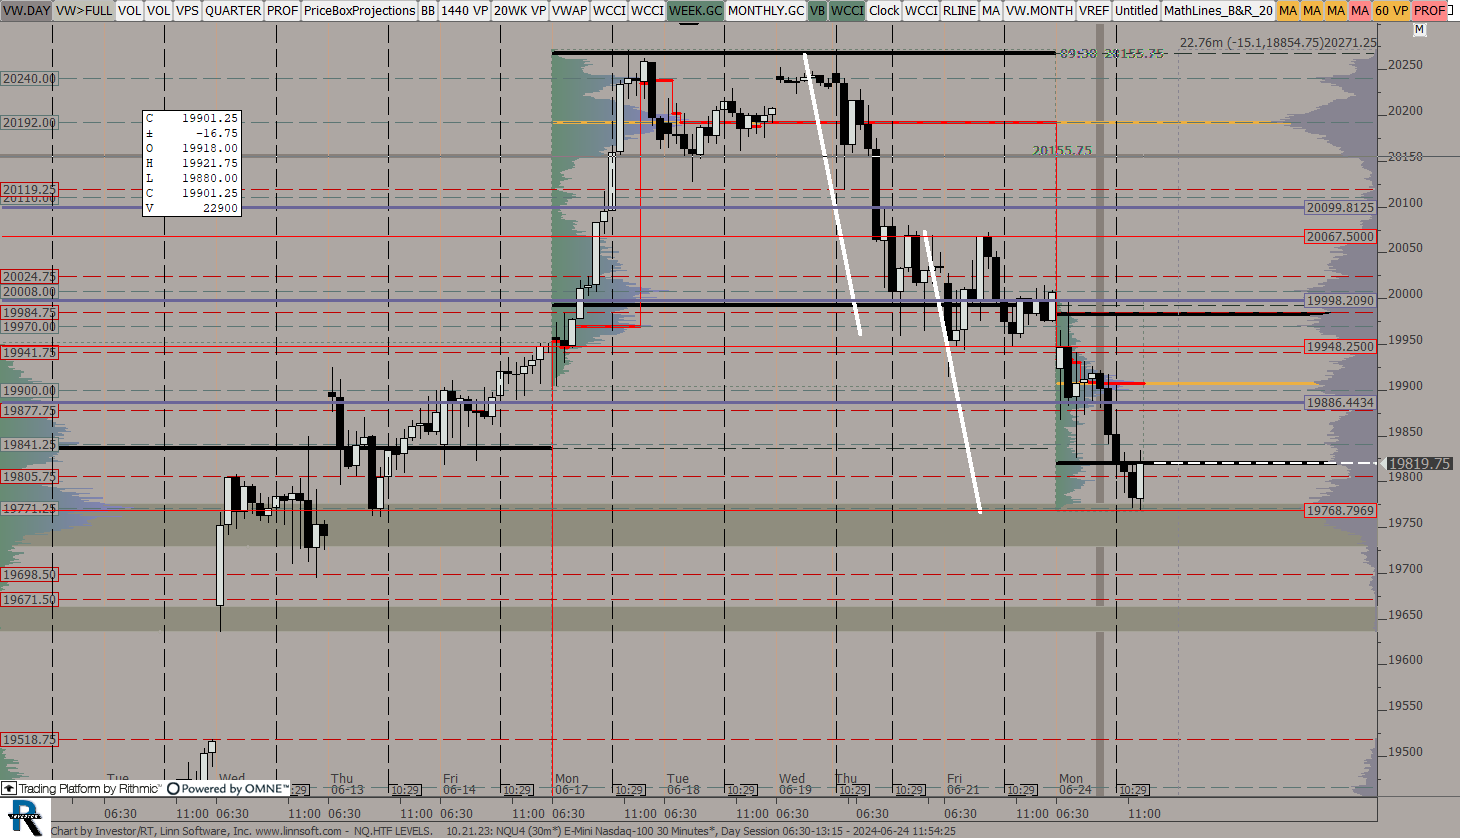Tick the small checkbox after the red PROF button
This screenshot has width=1460, height=838.
[1451, 10]
